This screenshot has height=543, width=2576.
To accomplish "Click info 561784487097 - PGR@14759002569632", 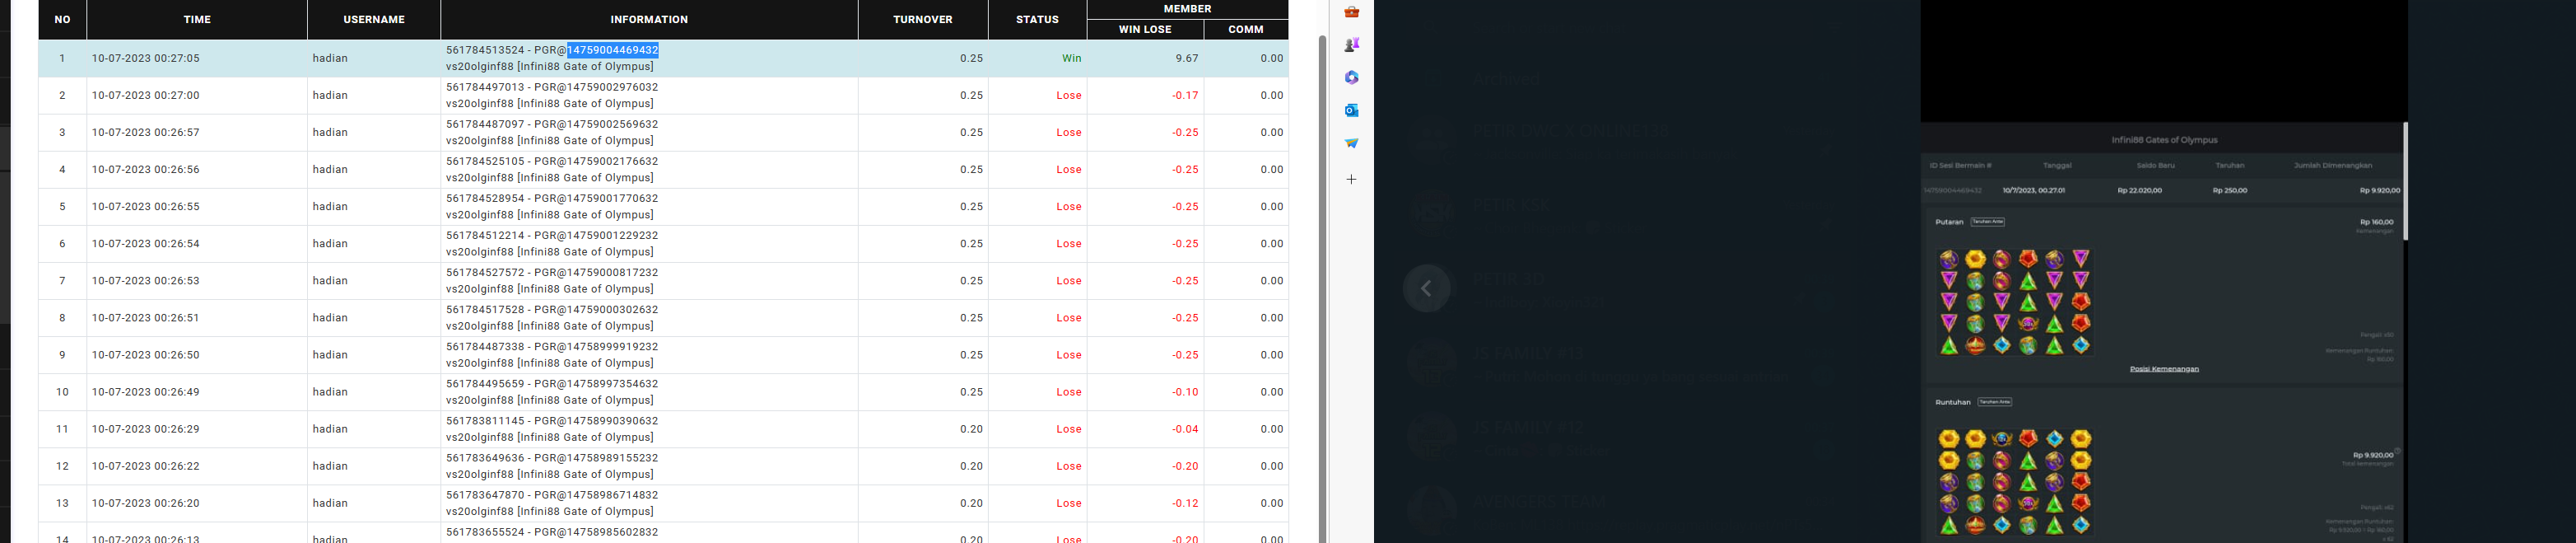I will (x=552, y=124).
